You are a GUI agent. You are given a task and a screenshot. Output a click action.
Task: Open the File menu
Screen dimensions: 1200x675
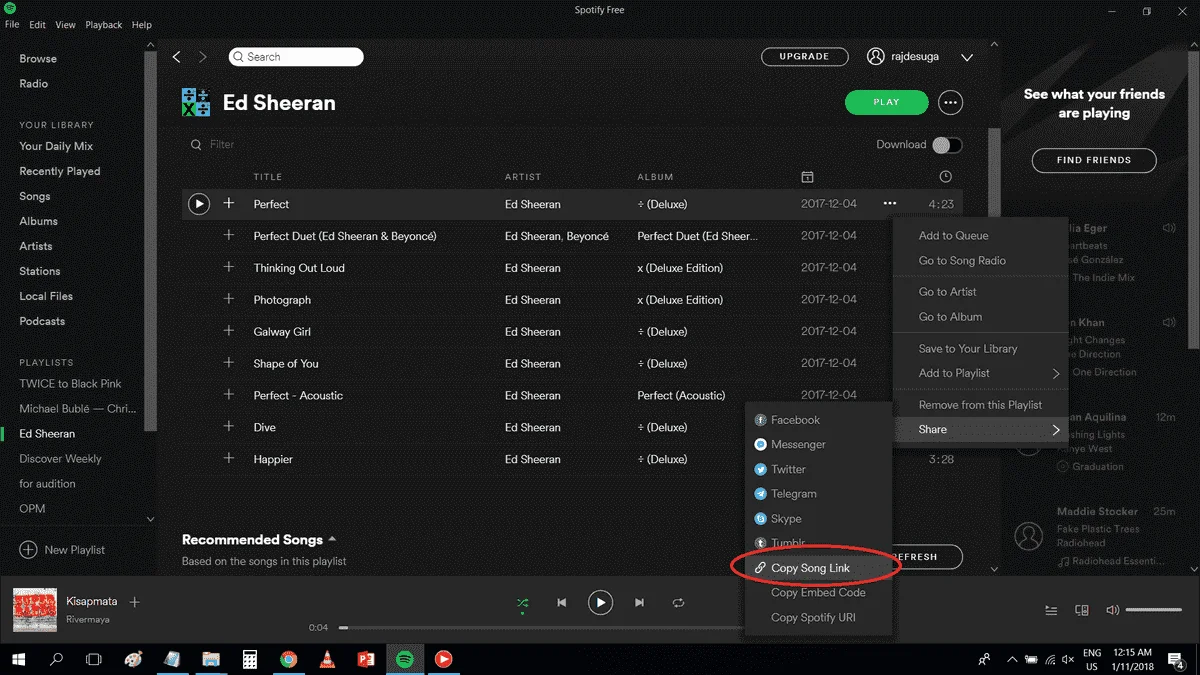click(x=12, y=25)
